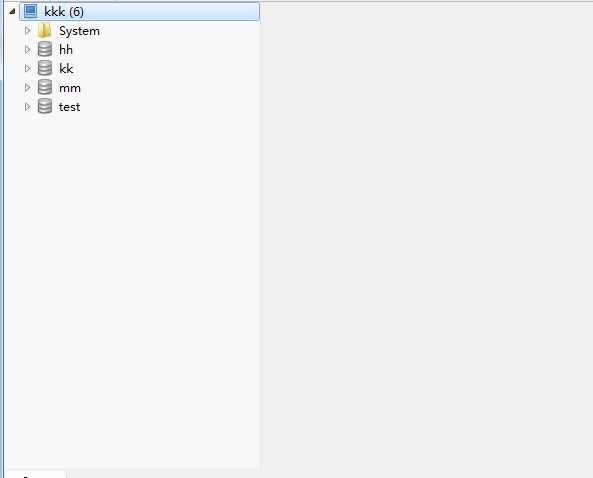Expand the mm database node

tap(27, 87)
